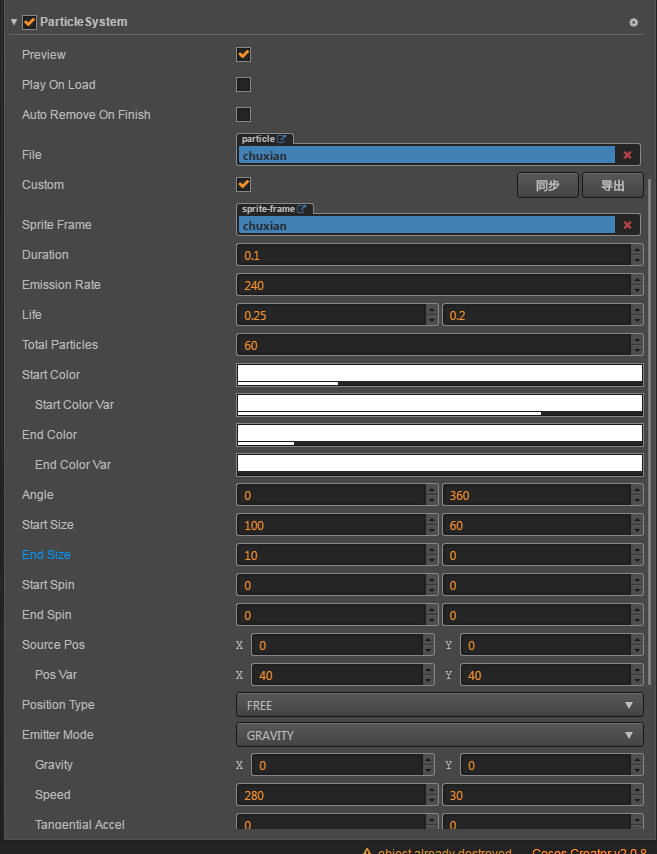Uncheck the Custom checkbox

(x=243, y=184)
